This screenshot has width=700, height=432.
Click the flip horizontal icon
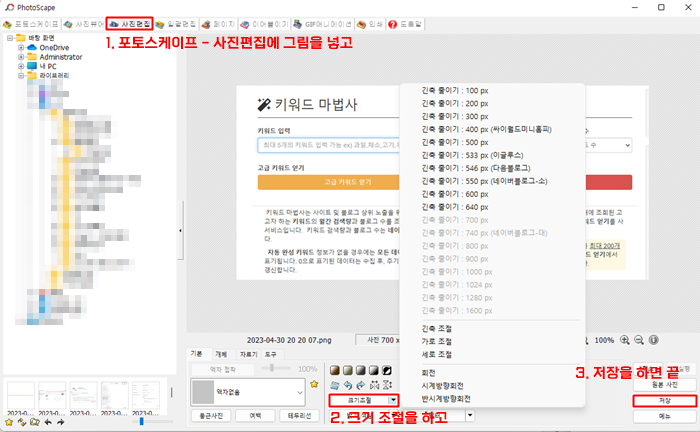coord(374,385)
